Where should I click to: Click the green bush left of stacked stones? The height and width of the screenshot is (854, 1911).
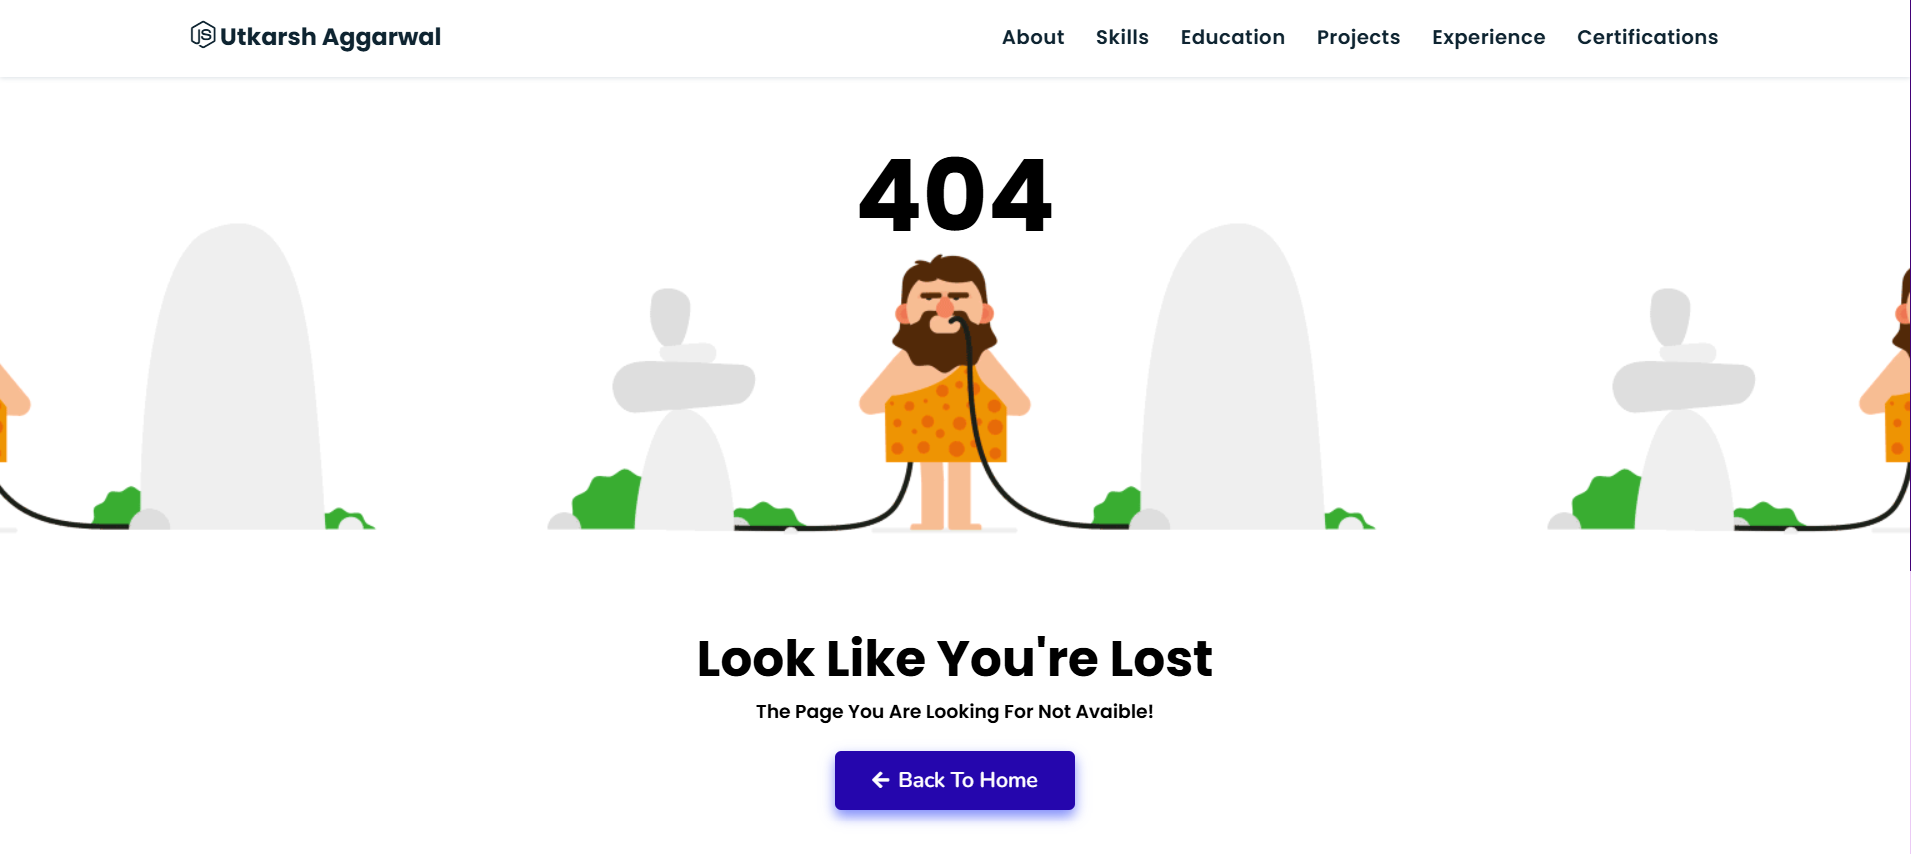pyautogui.click(x=607, y=500)
